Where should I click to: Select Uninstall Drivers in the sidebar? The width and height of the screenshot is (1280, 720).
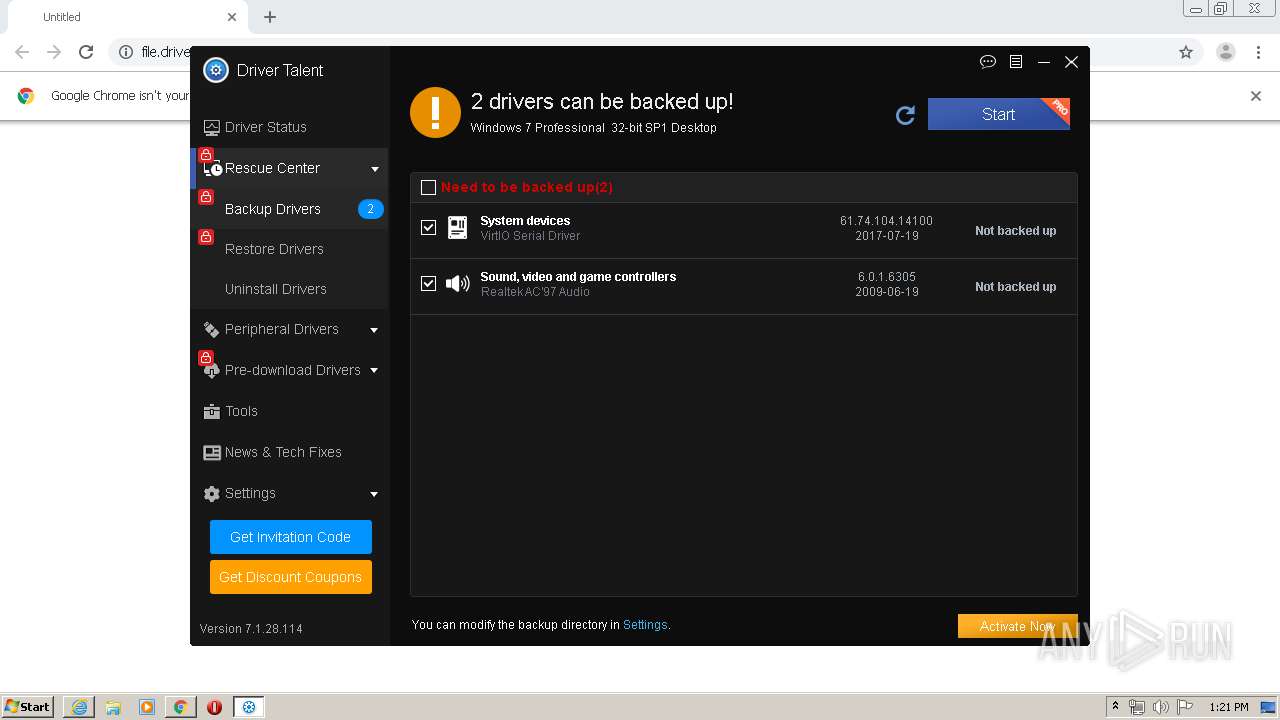pyautogui.click(x=289, y=289)
